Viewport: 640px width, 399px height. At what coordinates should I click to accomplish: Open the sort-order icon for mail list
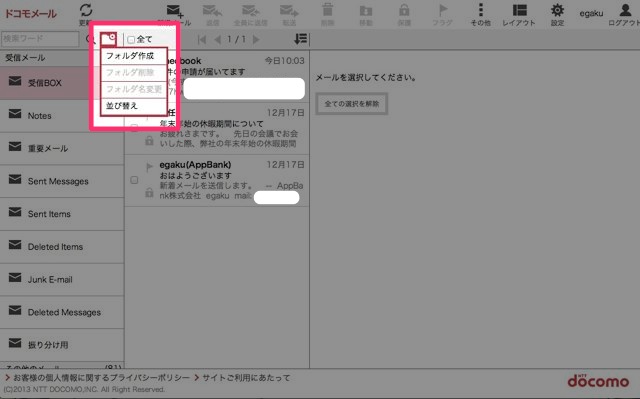[x=300, y=39]
